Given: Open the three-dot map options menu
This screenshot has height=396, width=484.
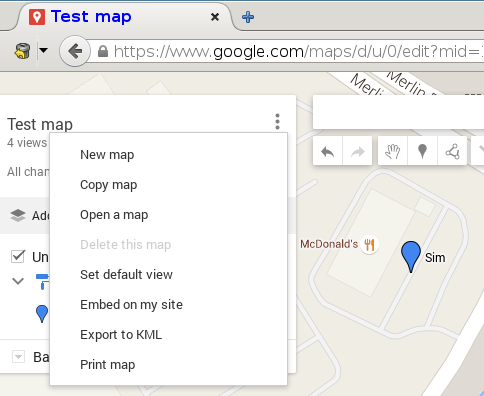Looking at the screenshot, I should [x=277, y=121].
